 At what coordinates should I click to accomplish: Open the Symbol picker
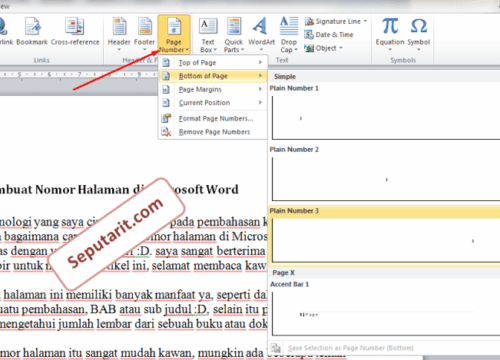tap(419, 34)
